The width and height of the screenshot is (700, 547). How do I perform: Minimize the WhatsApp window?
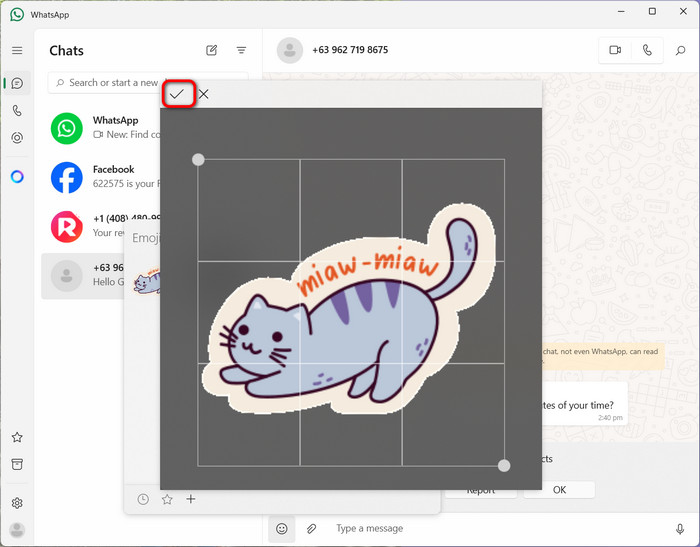pos(621,12)
